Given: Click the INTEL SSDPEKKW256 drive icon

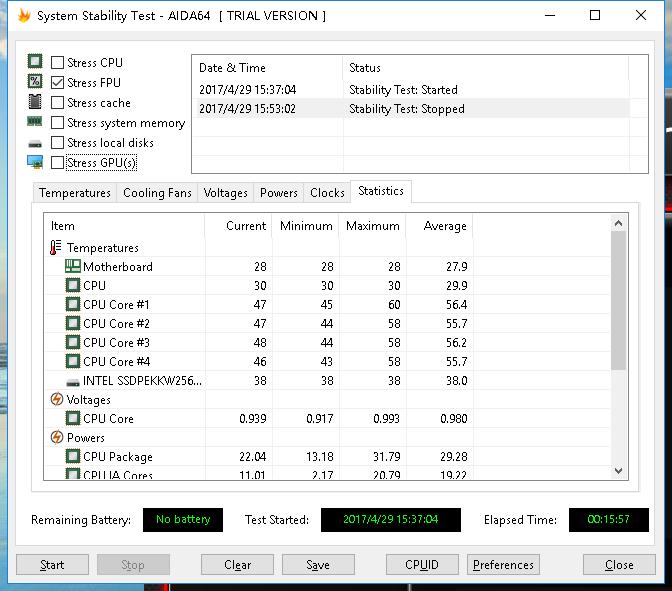Looking at the screenshot, I should pyautogui.click(x=73, y=381).
